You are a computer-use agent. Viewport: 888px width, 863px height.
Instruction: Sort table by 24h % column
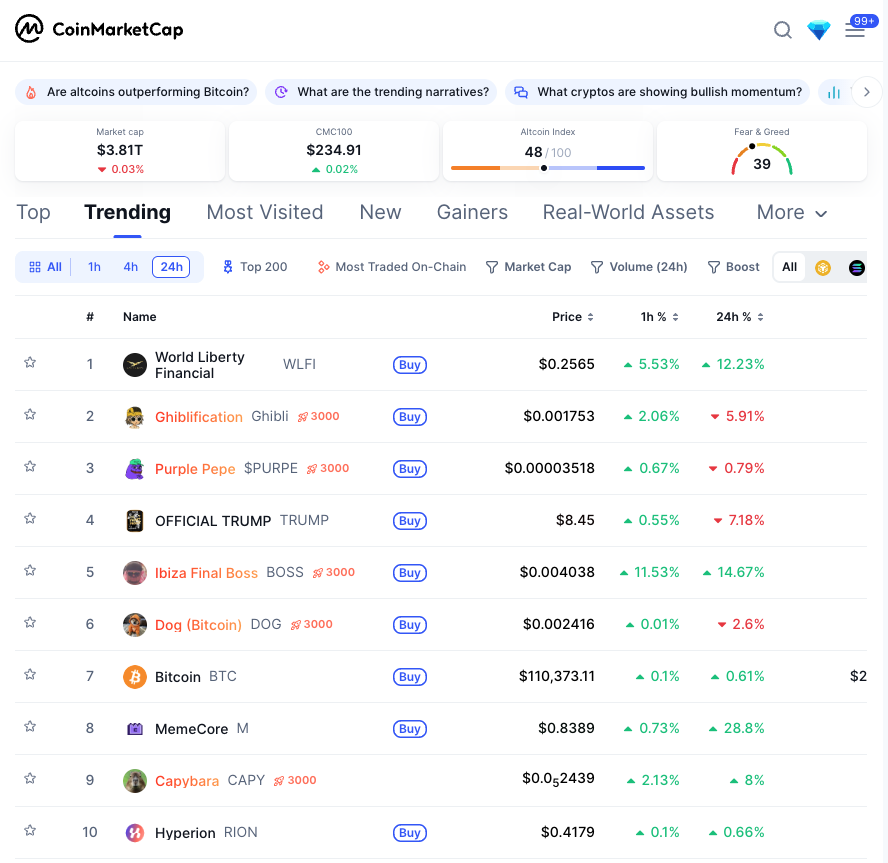740,317
